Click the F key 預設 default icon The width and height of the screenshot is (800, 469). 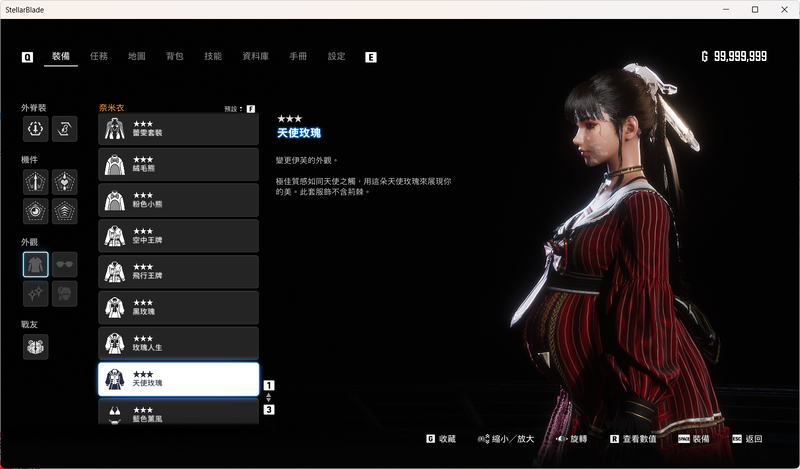[251, 109]
